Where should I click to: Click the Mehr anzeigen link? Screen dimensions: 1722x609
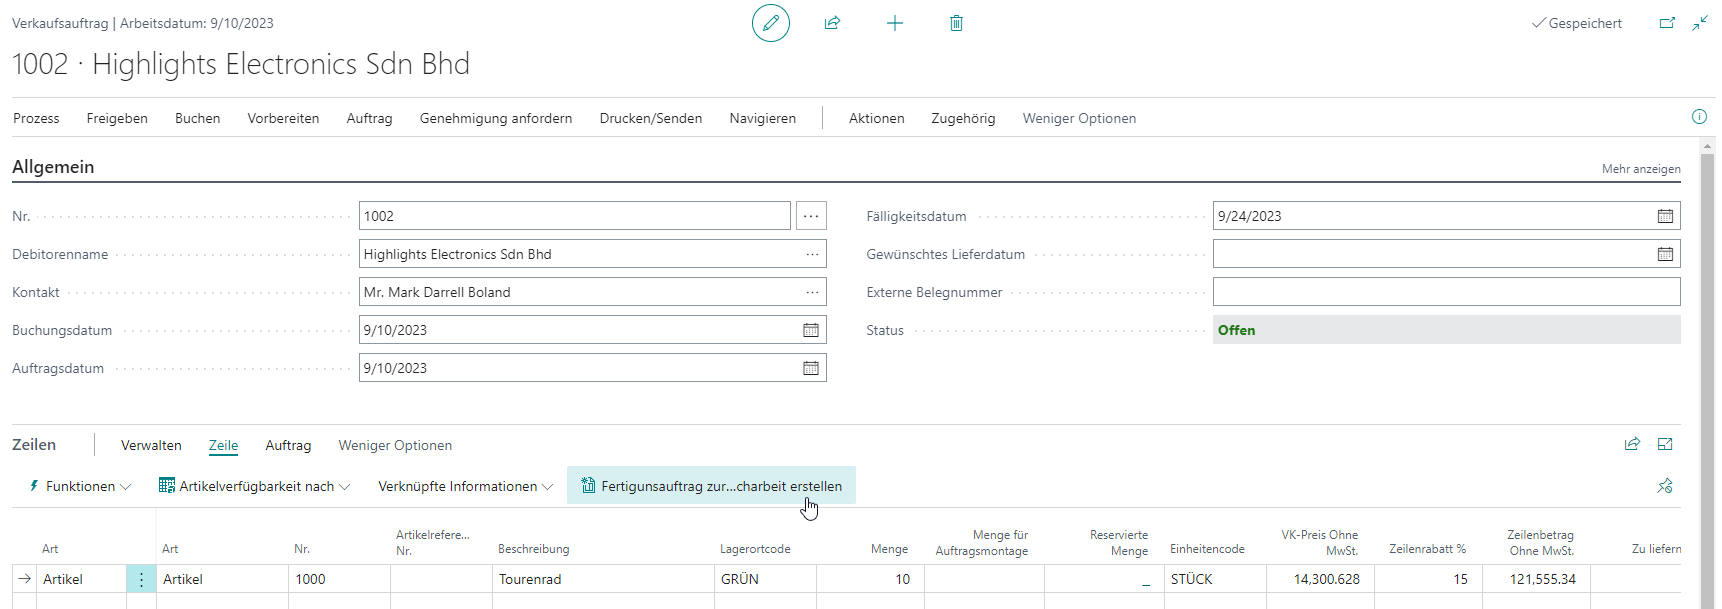click(x=1641, y=169)
